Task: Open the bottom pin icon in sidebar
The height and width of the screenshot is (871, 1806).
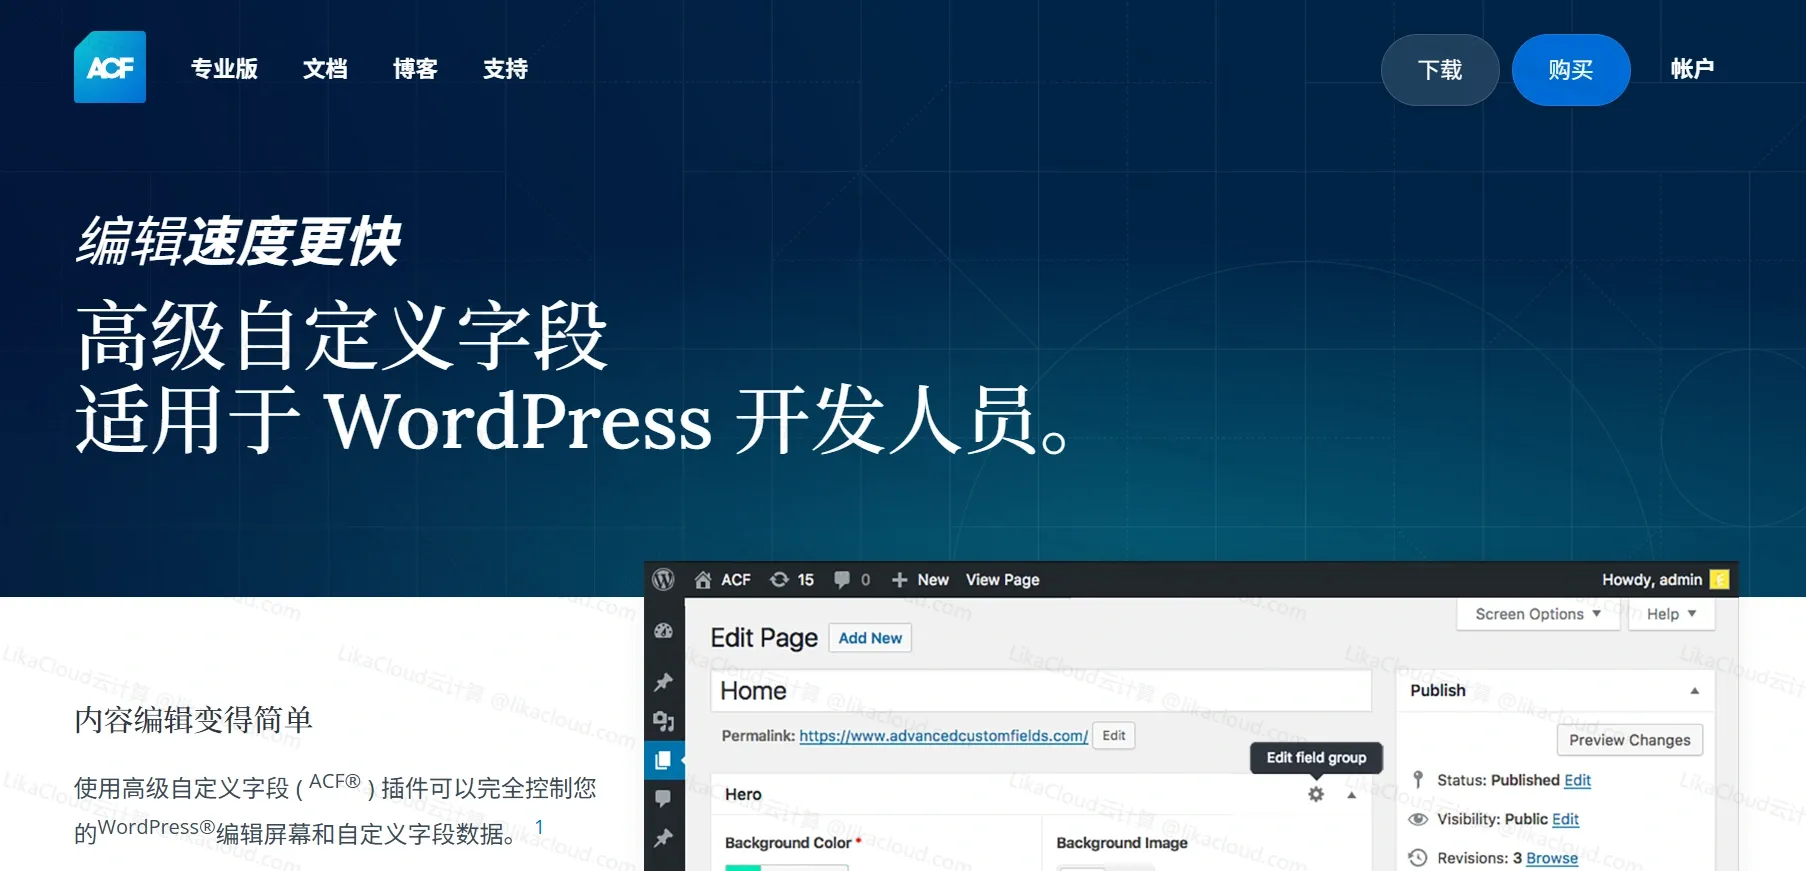Action: (664, 838)
